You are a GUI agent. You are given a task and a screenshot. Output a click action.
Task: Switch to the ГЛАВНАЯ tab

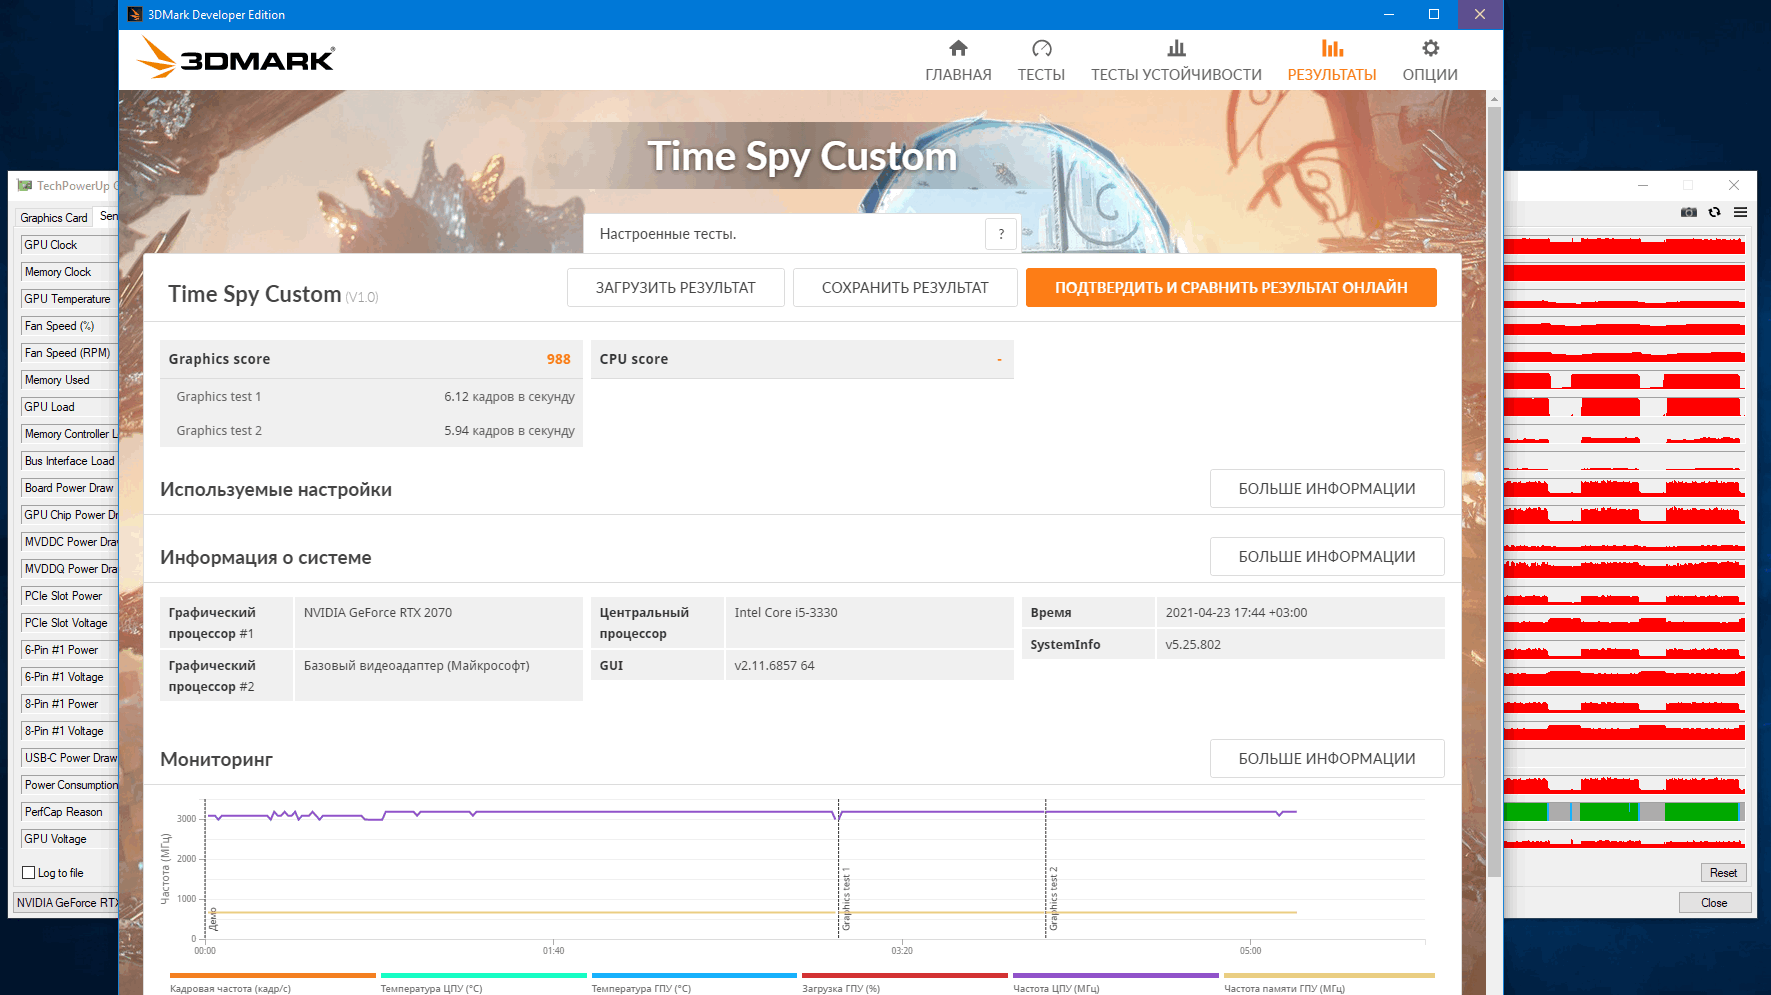pos(958,61)
